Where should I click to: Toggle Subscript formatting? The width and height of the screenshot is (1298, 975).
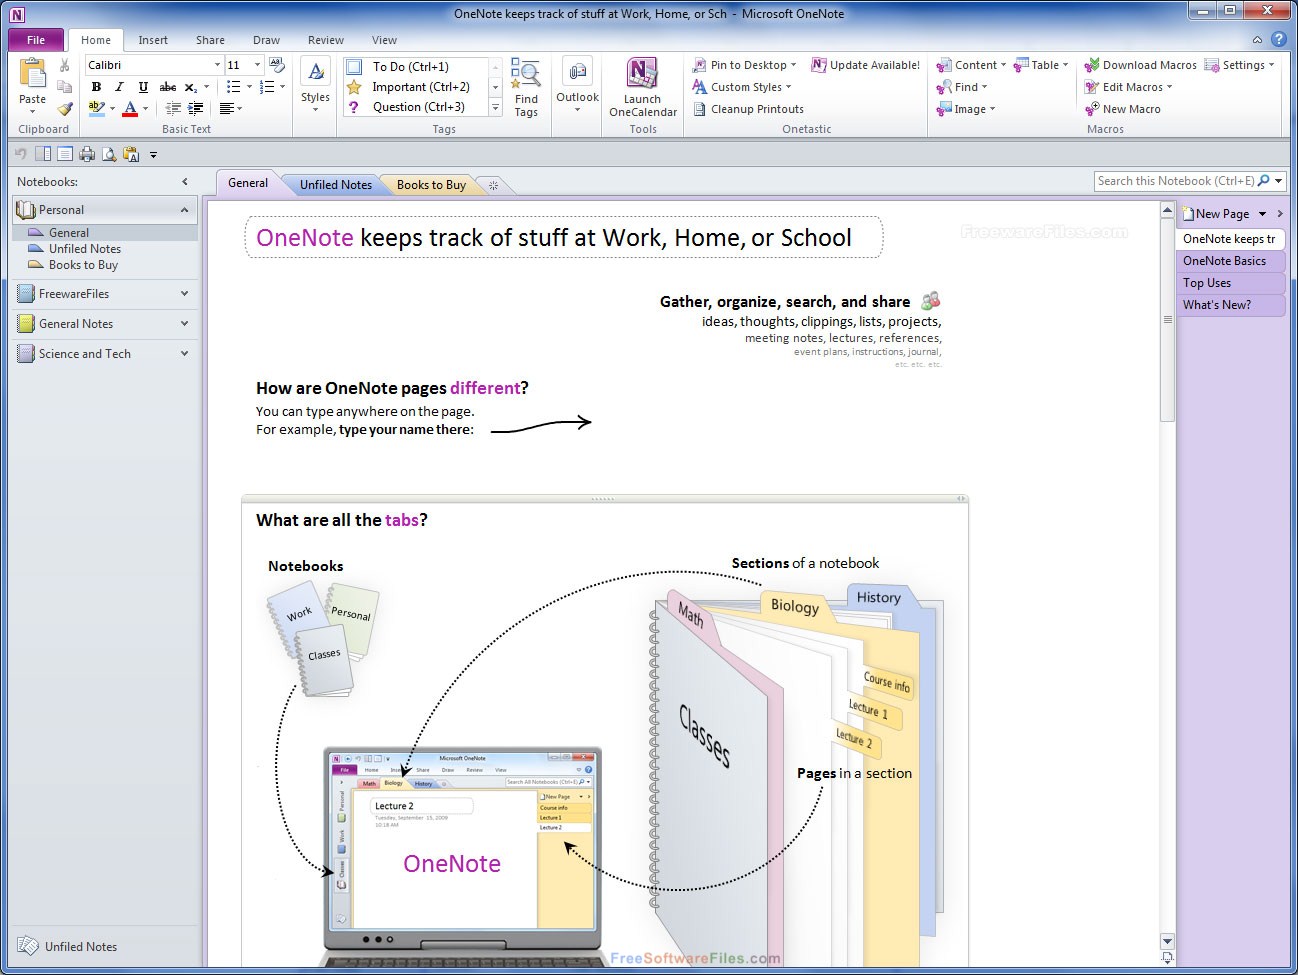click(191, 87)
